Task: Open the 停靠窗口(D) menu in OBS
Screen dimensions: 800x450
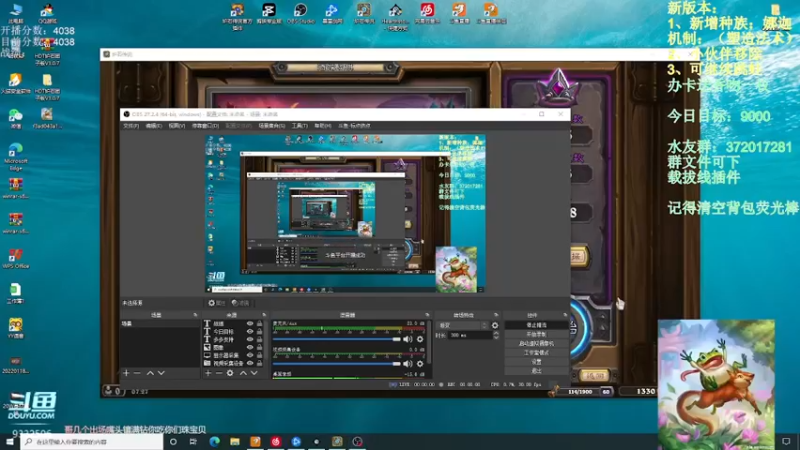Action: pyautogui.click(x=205, y=126)
